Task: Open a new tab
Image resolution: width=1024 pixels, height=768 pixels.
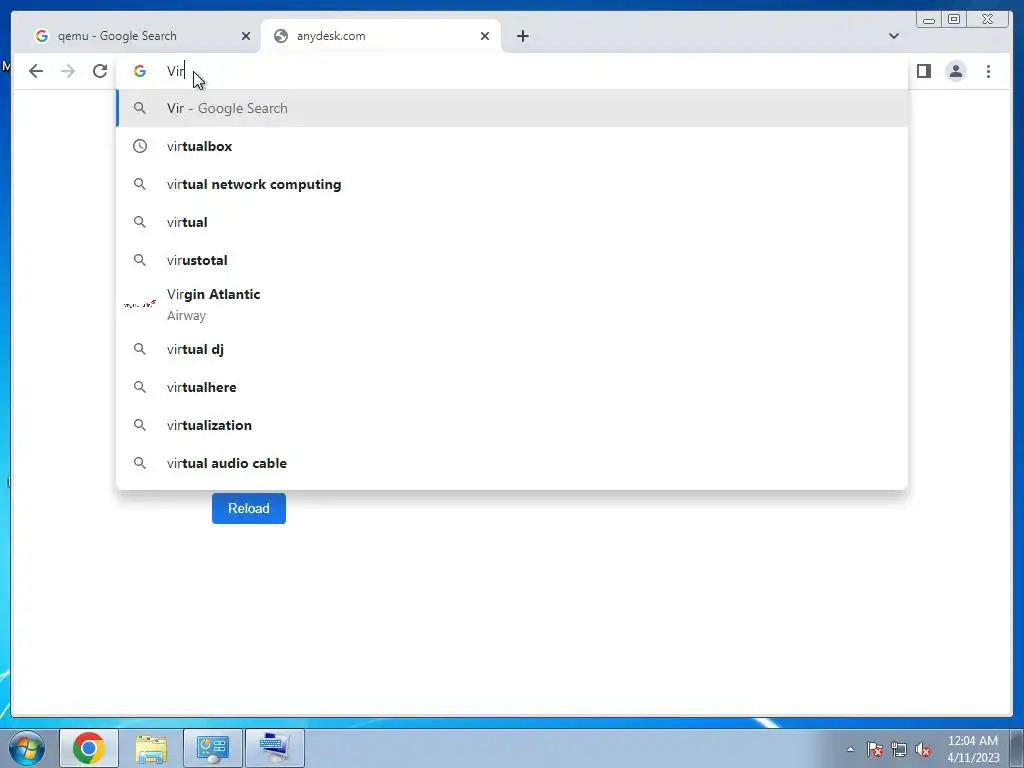Action: pyautogui.click(x=522, y=36)
